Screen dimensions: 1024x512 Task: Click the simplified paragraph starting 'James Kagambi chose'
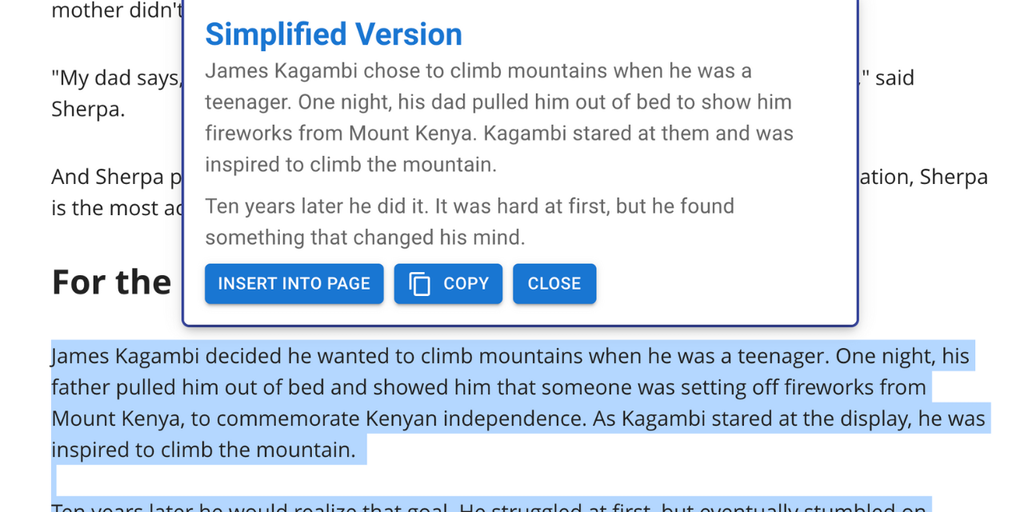tap(478, 72)
